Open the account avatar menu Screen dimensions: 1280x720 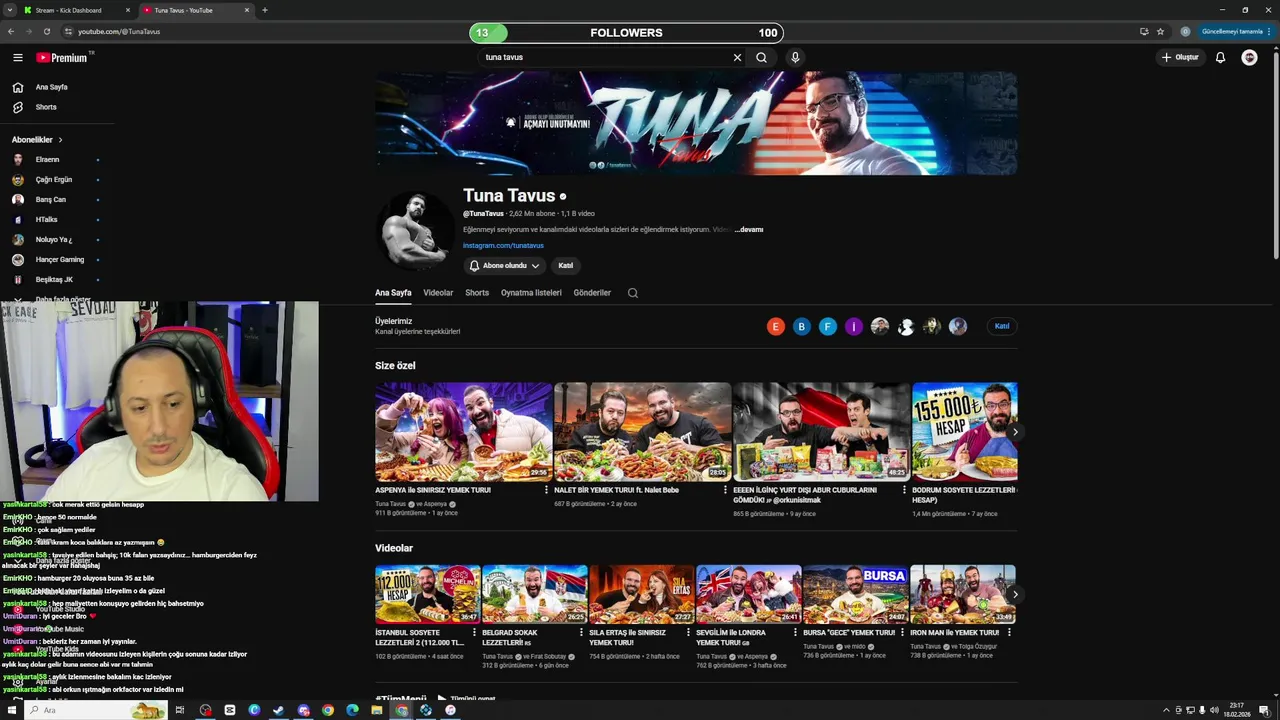coord(1249,58)
